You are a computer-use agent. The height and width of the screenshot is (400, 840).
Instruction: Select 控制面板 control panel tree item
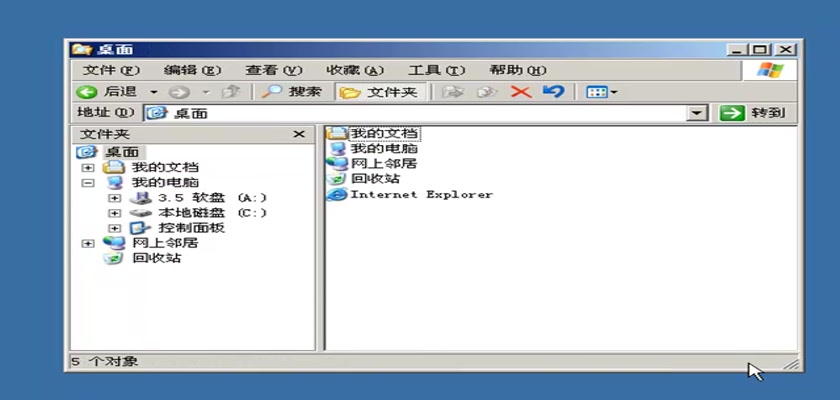(191, 228)
